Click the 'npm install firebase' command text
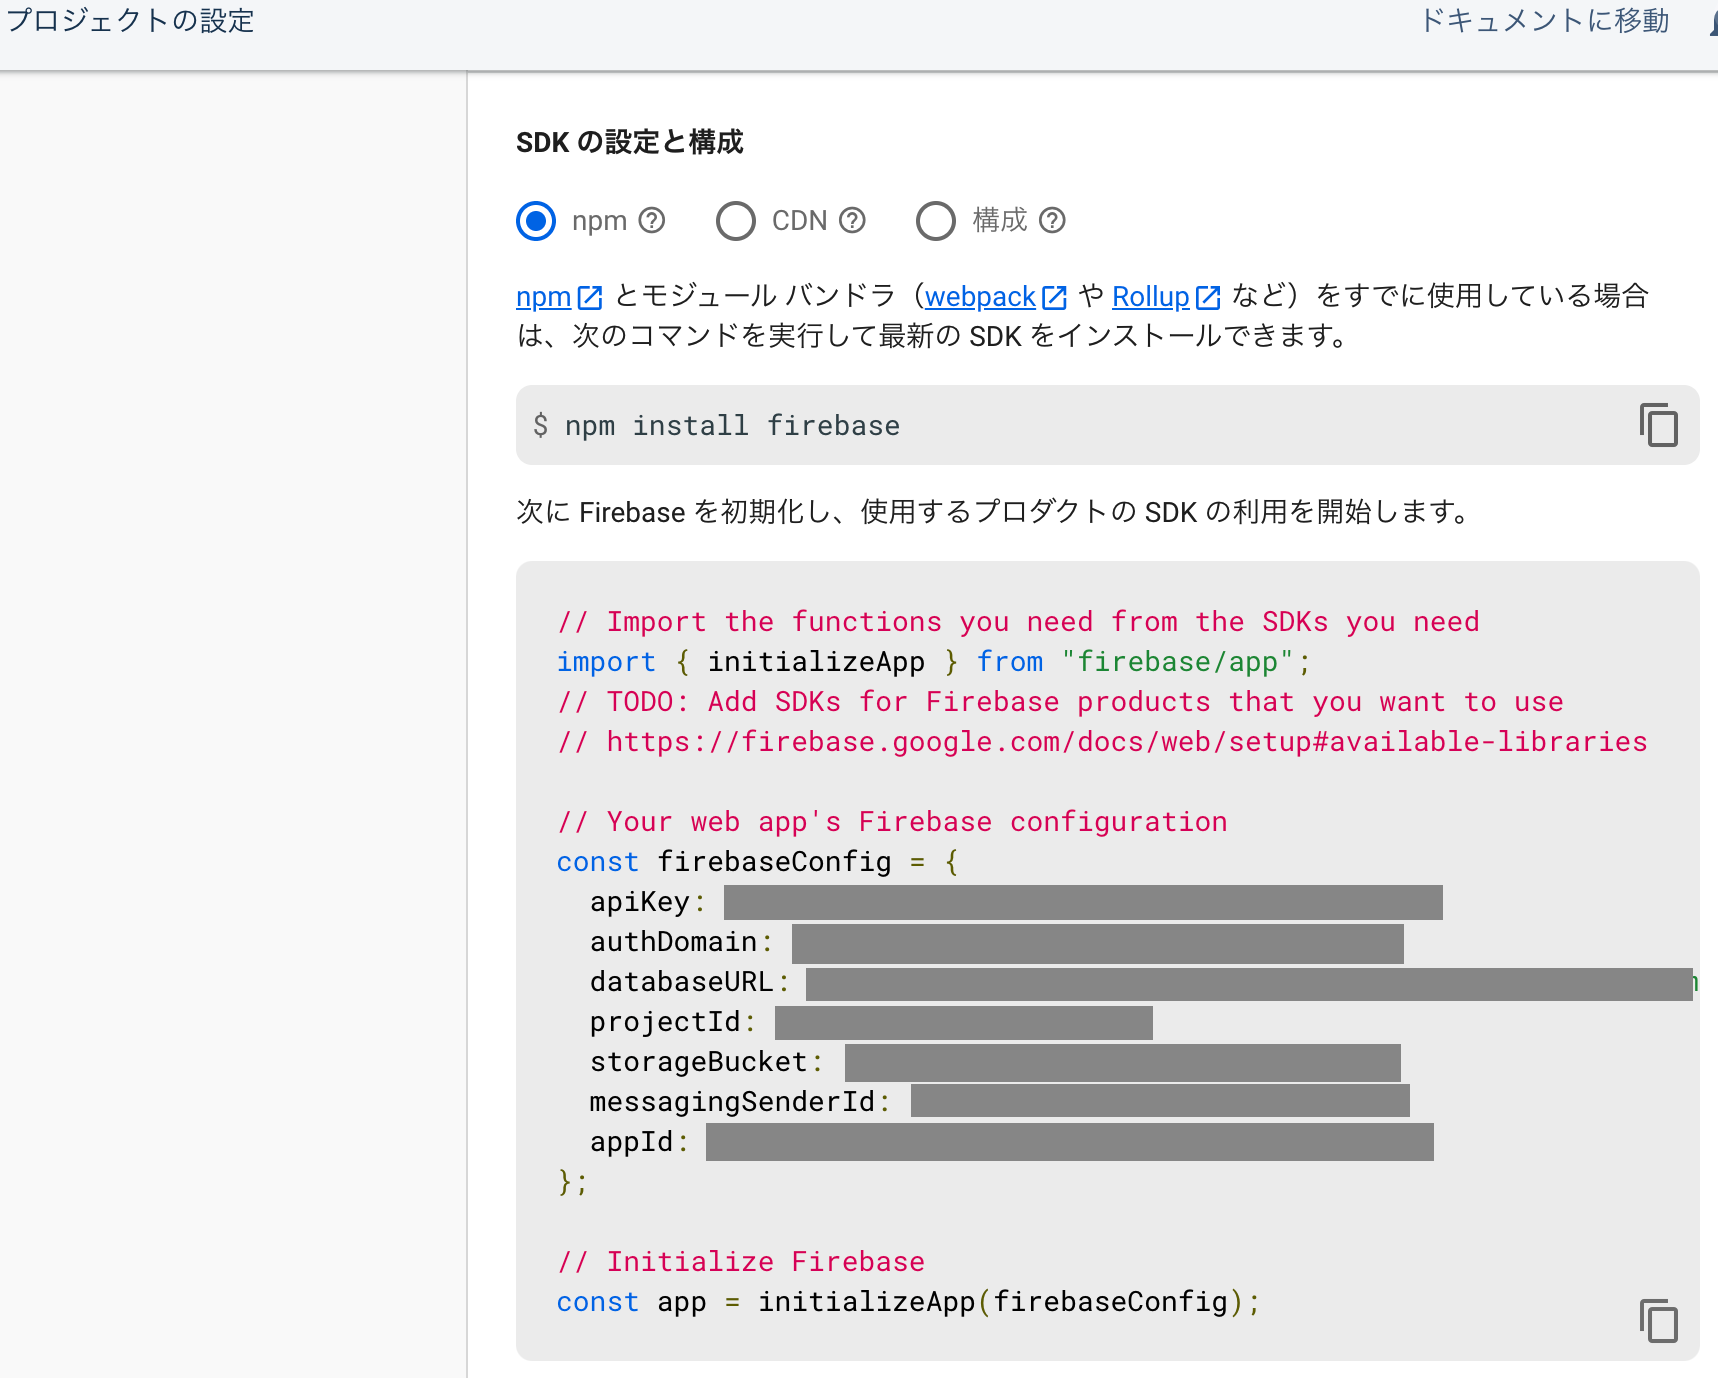The height and width of the screenshot is (1378, 1718). click(732, 426)
